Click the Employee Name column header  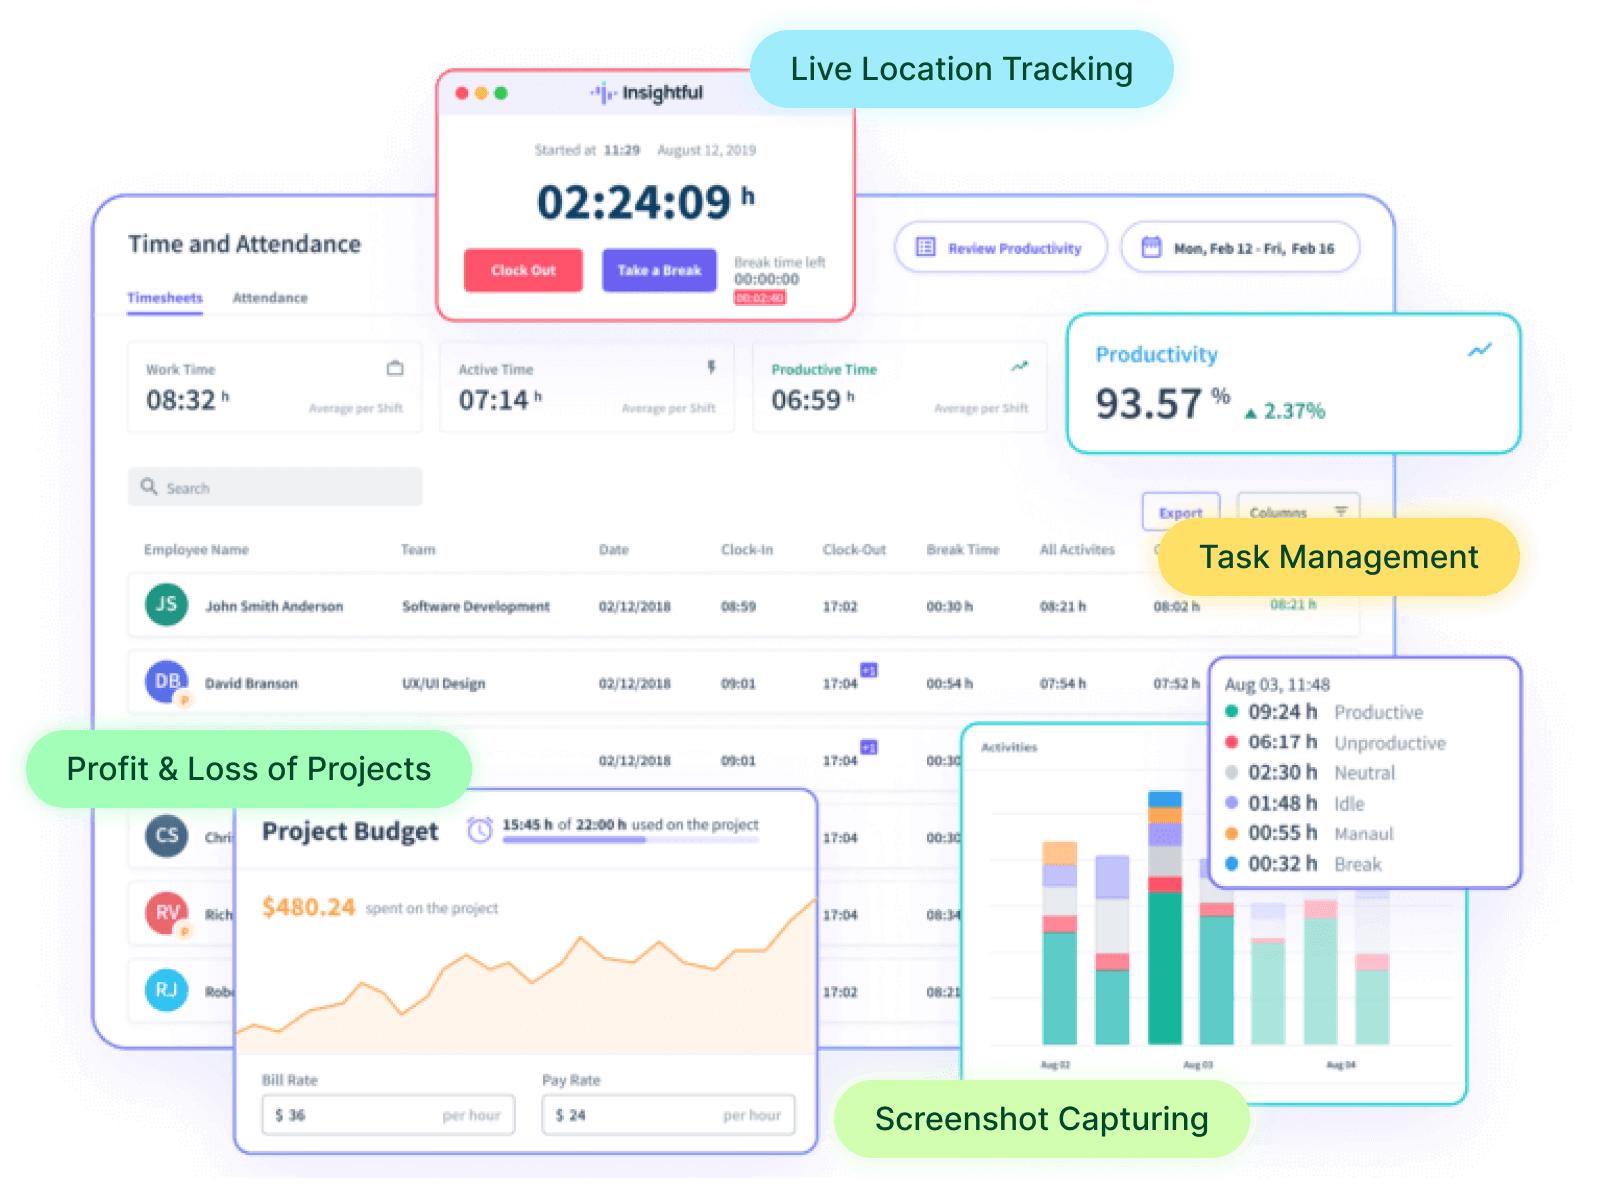click(x=196, y=549)
